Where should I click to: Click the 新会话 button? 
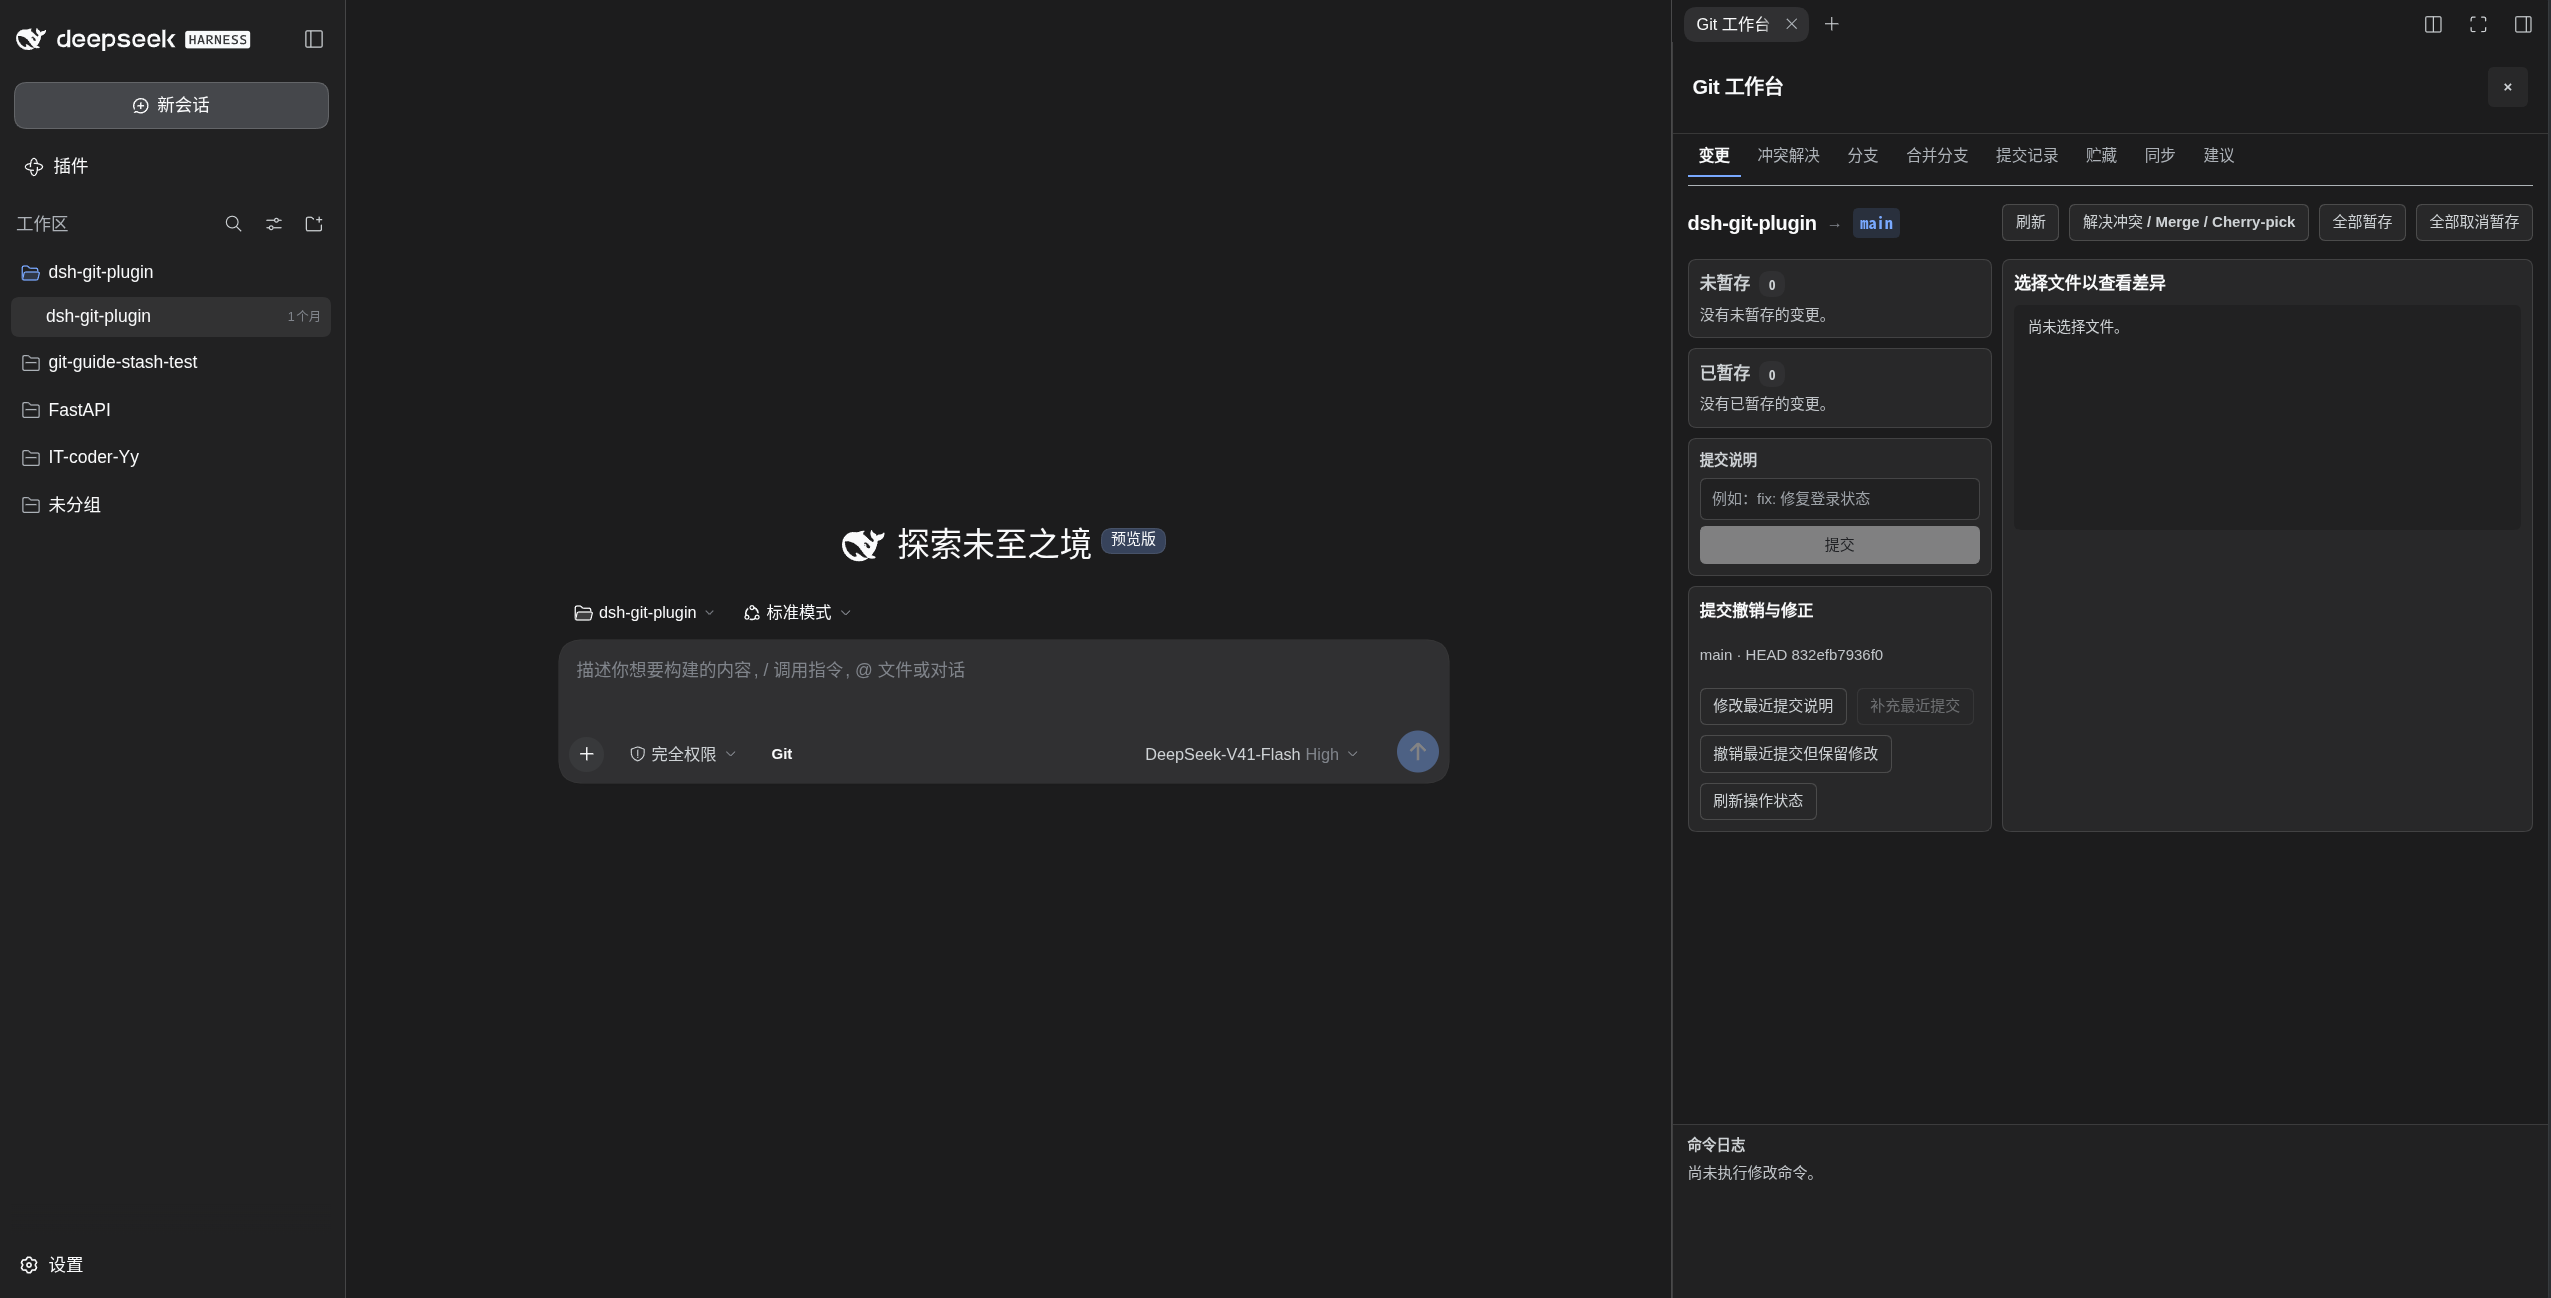click(x=171, y=105)
